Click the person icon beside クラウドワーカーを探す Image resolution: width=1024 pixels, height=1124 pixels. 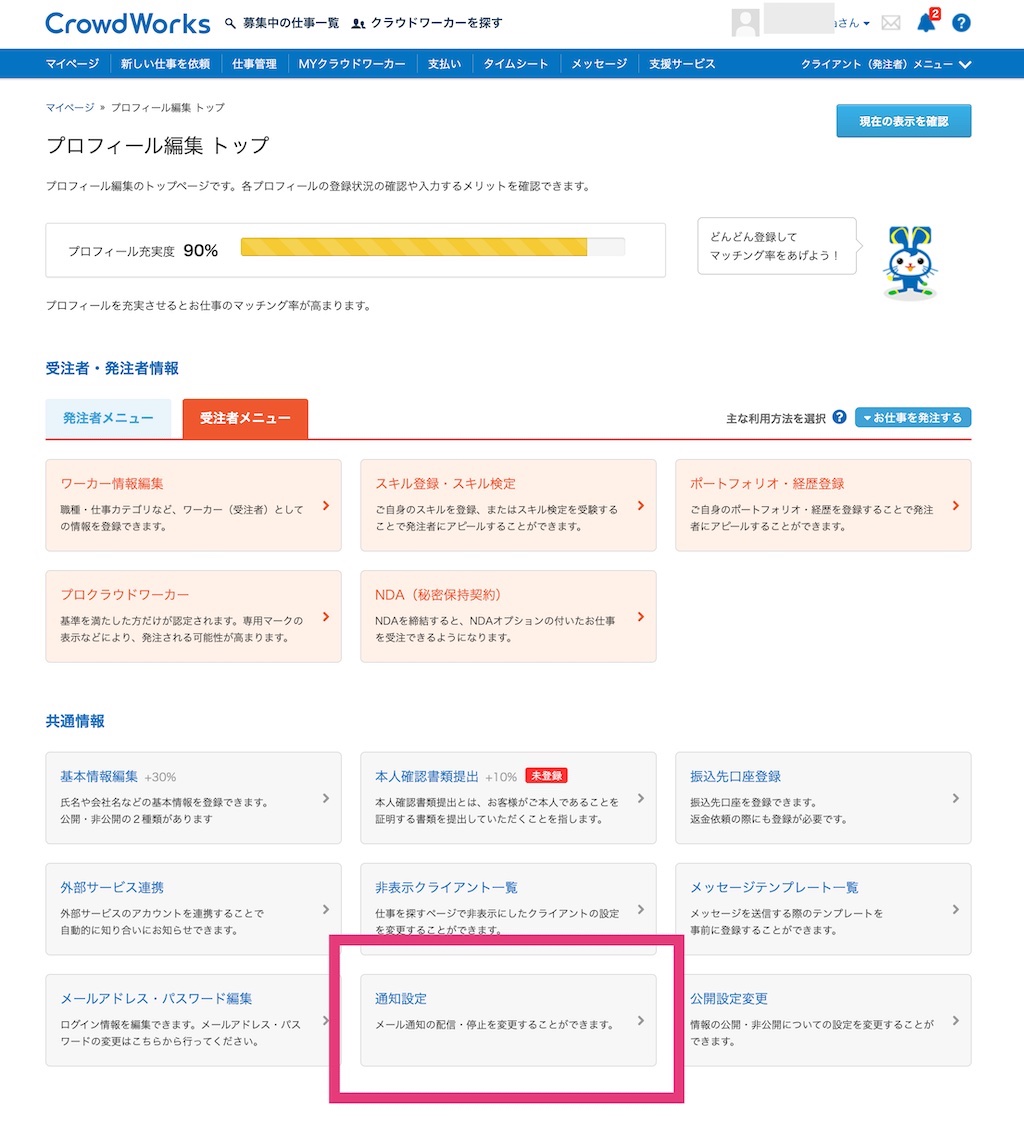point(358,22)
